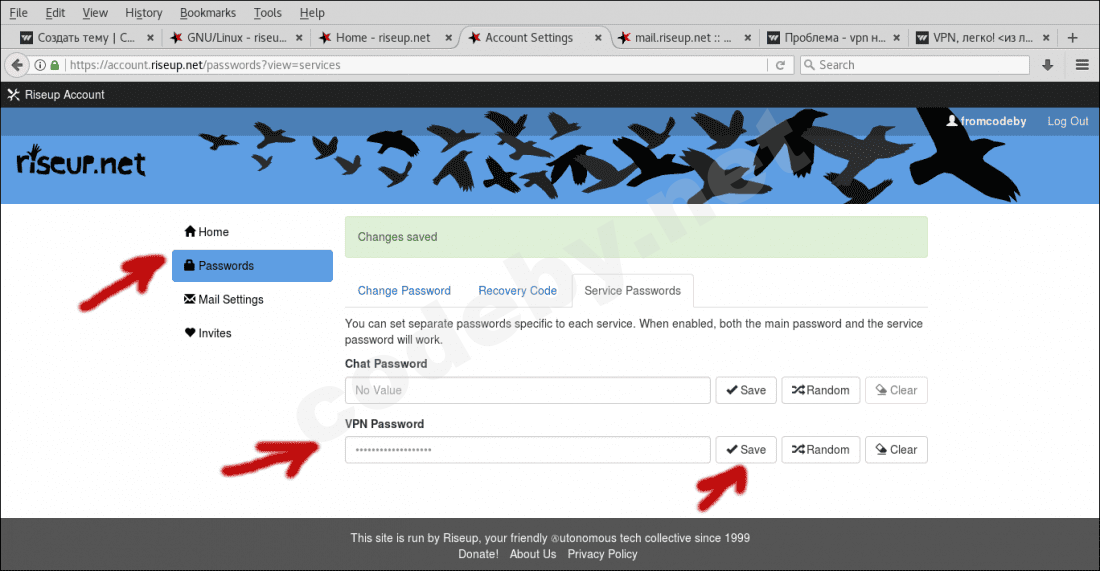Open the downloads arrow icon
The height and width of the screenshot is (571, 1100).
[x=1047, y=65]
